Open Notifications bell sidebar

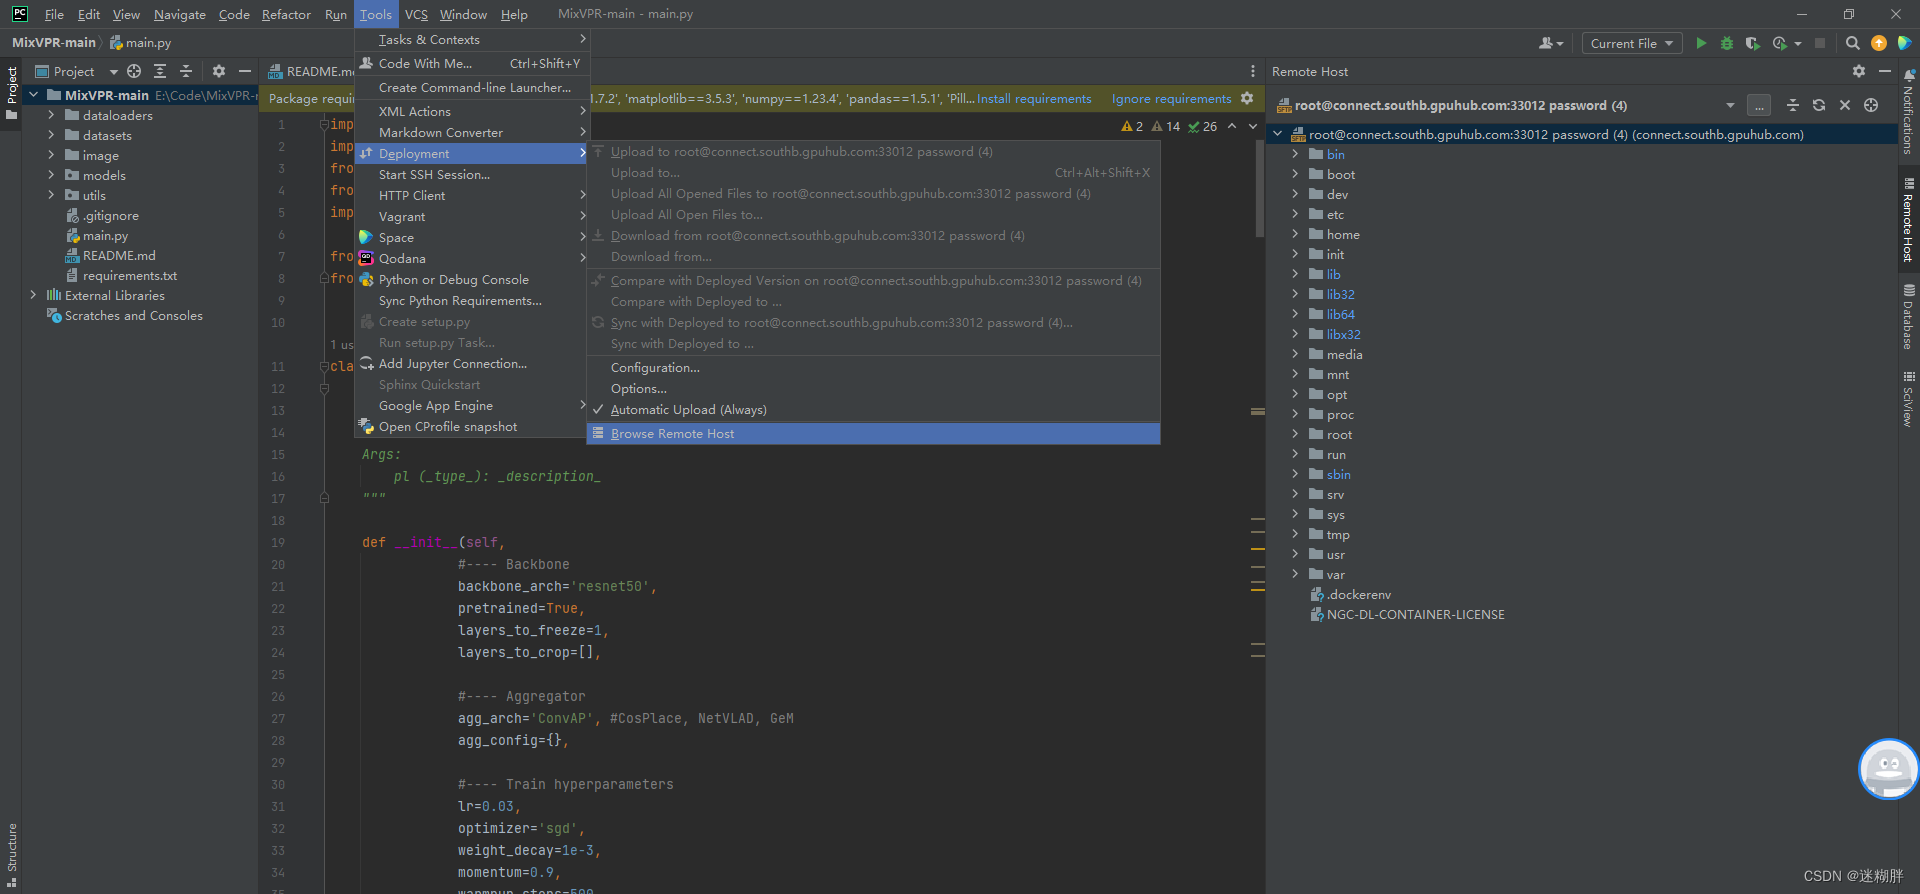pyautogui.click(x=1909, y=112)
